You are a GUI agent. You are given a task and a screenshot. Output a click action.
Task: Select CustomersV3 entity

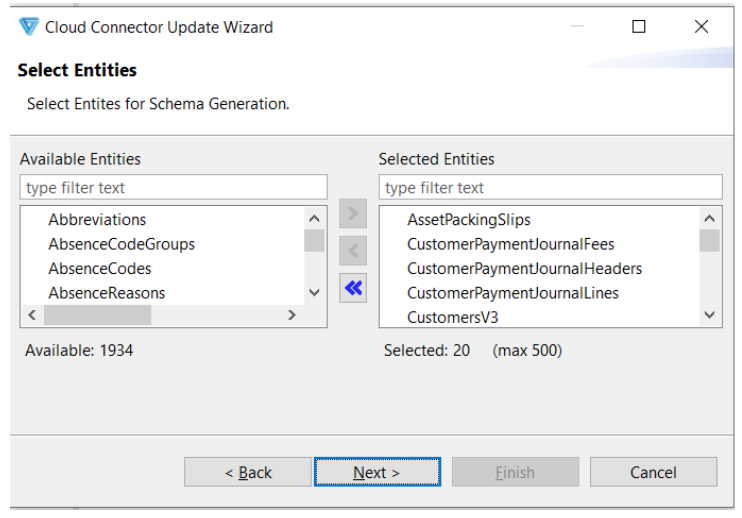coord(453,317)
